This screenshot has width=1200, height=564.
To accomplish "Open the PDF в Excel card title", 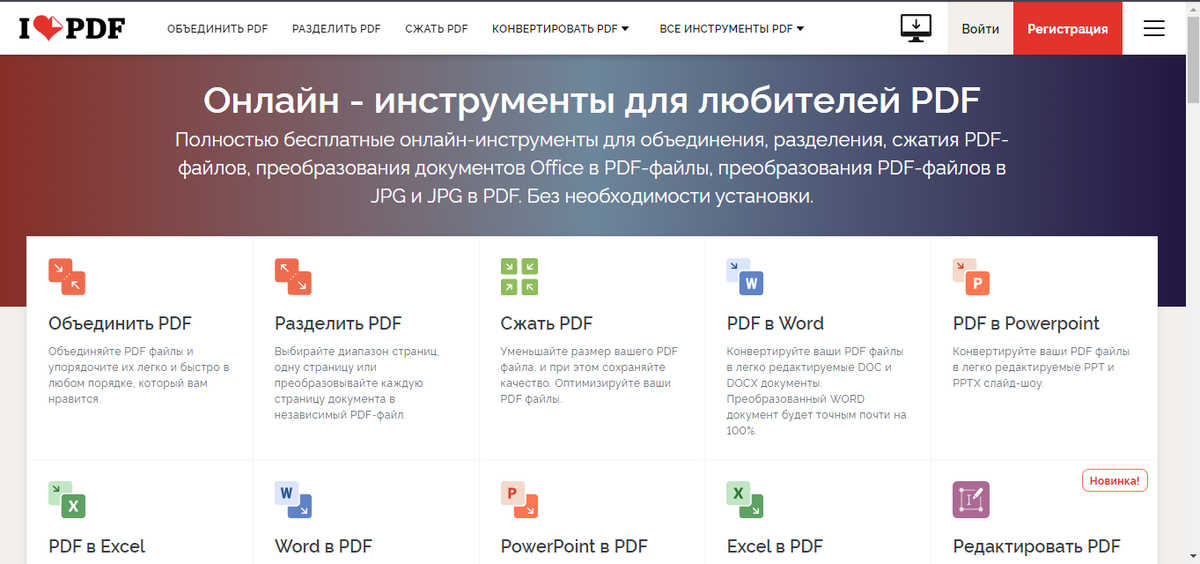I will pyautogui.click(x=97, y=546).
